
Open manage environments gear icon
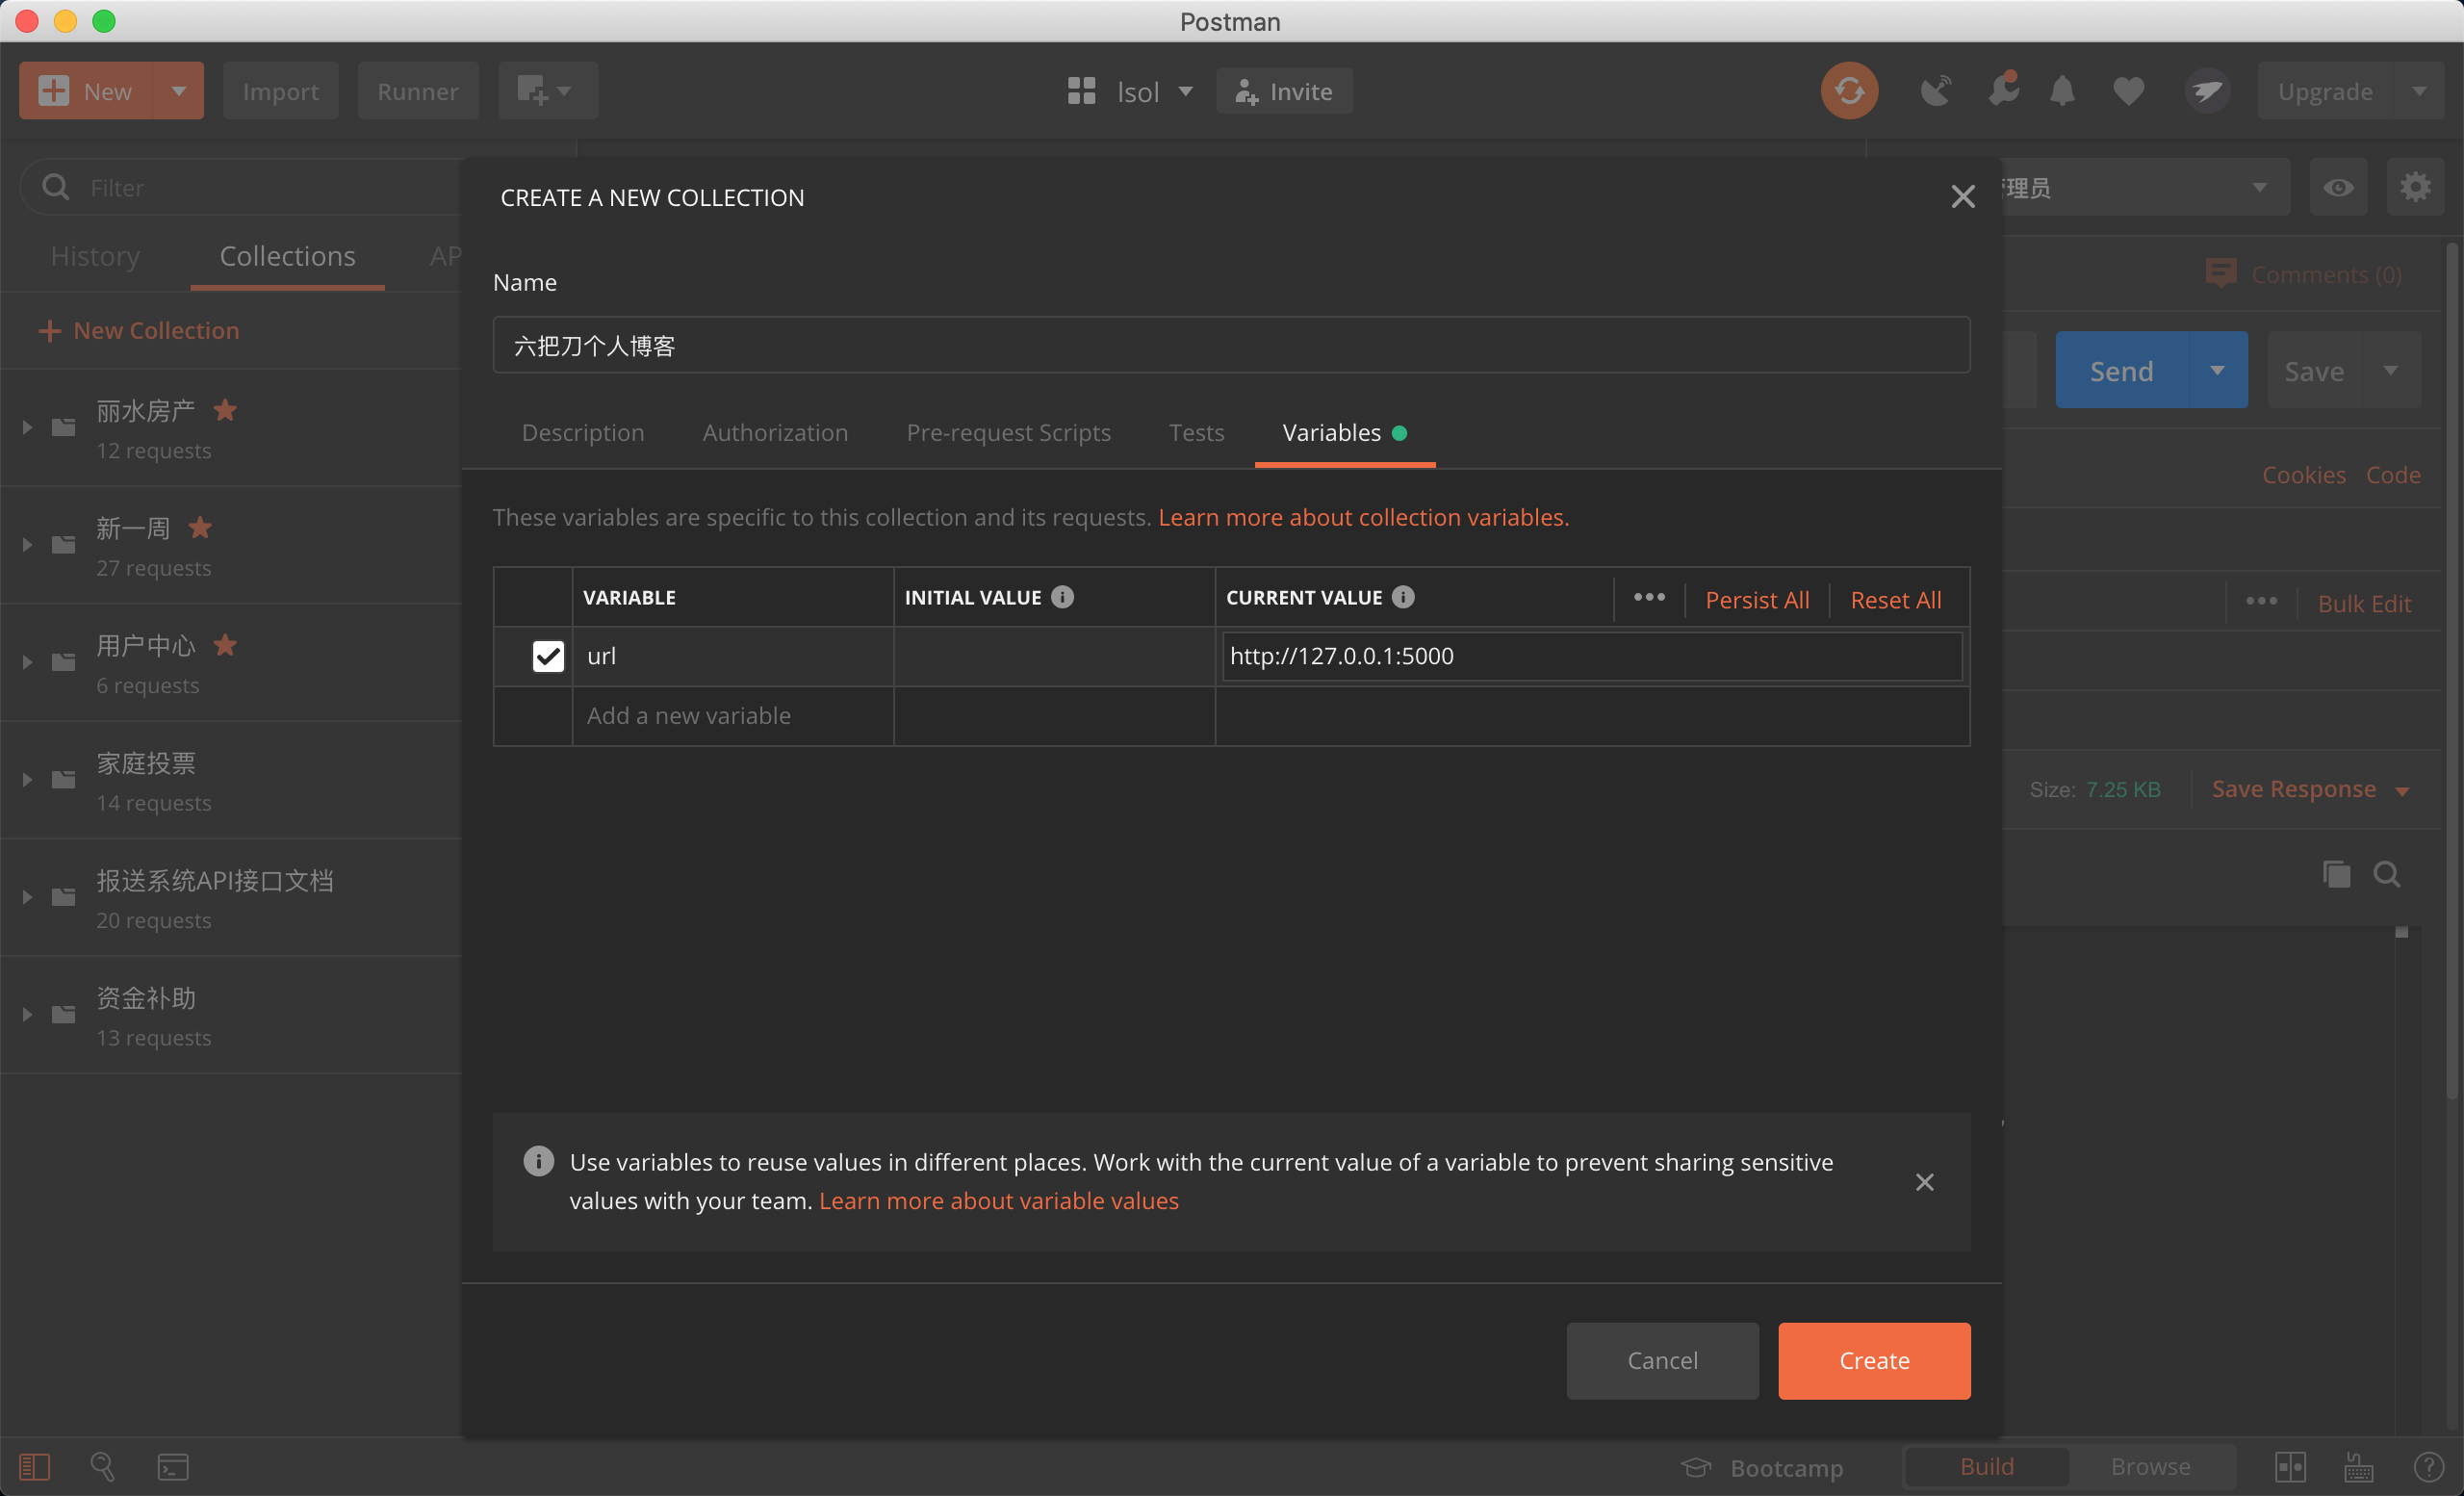[x=2415, y=187]
